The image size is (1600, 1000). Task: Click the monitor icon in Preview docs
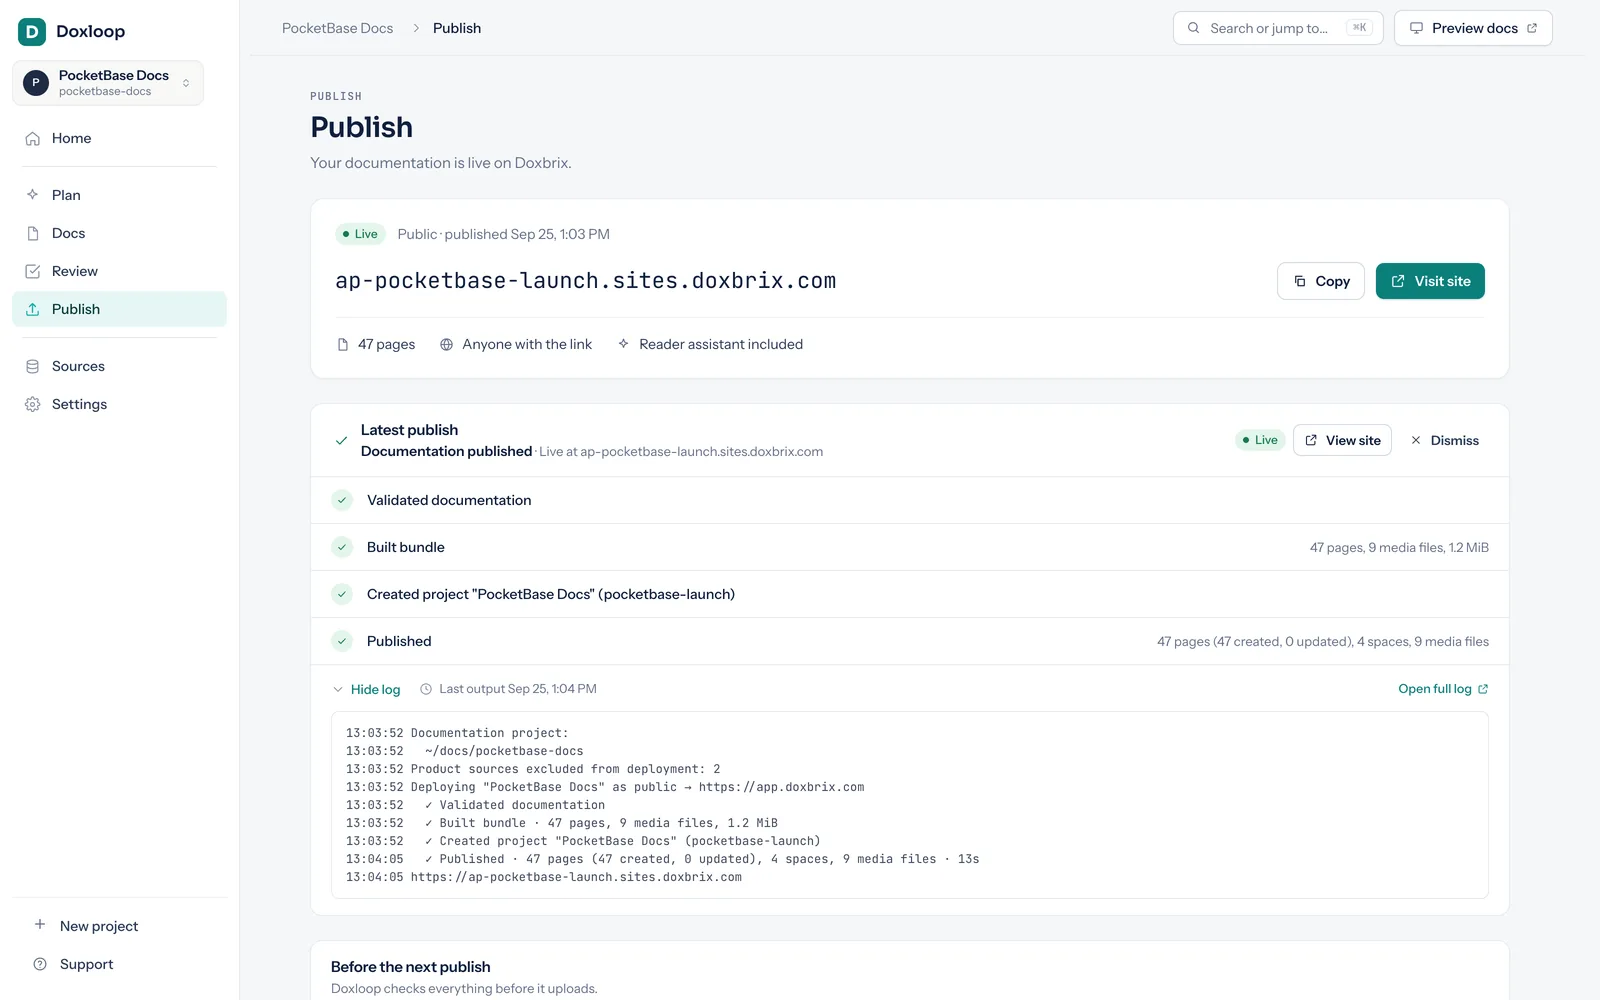click(x=1416, y=28)
